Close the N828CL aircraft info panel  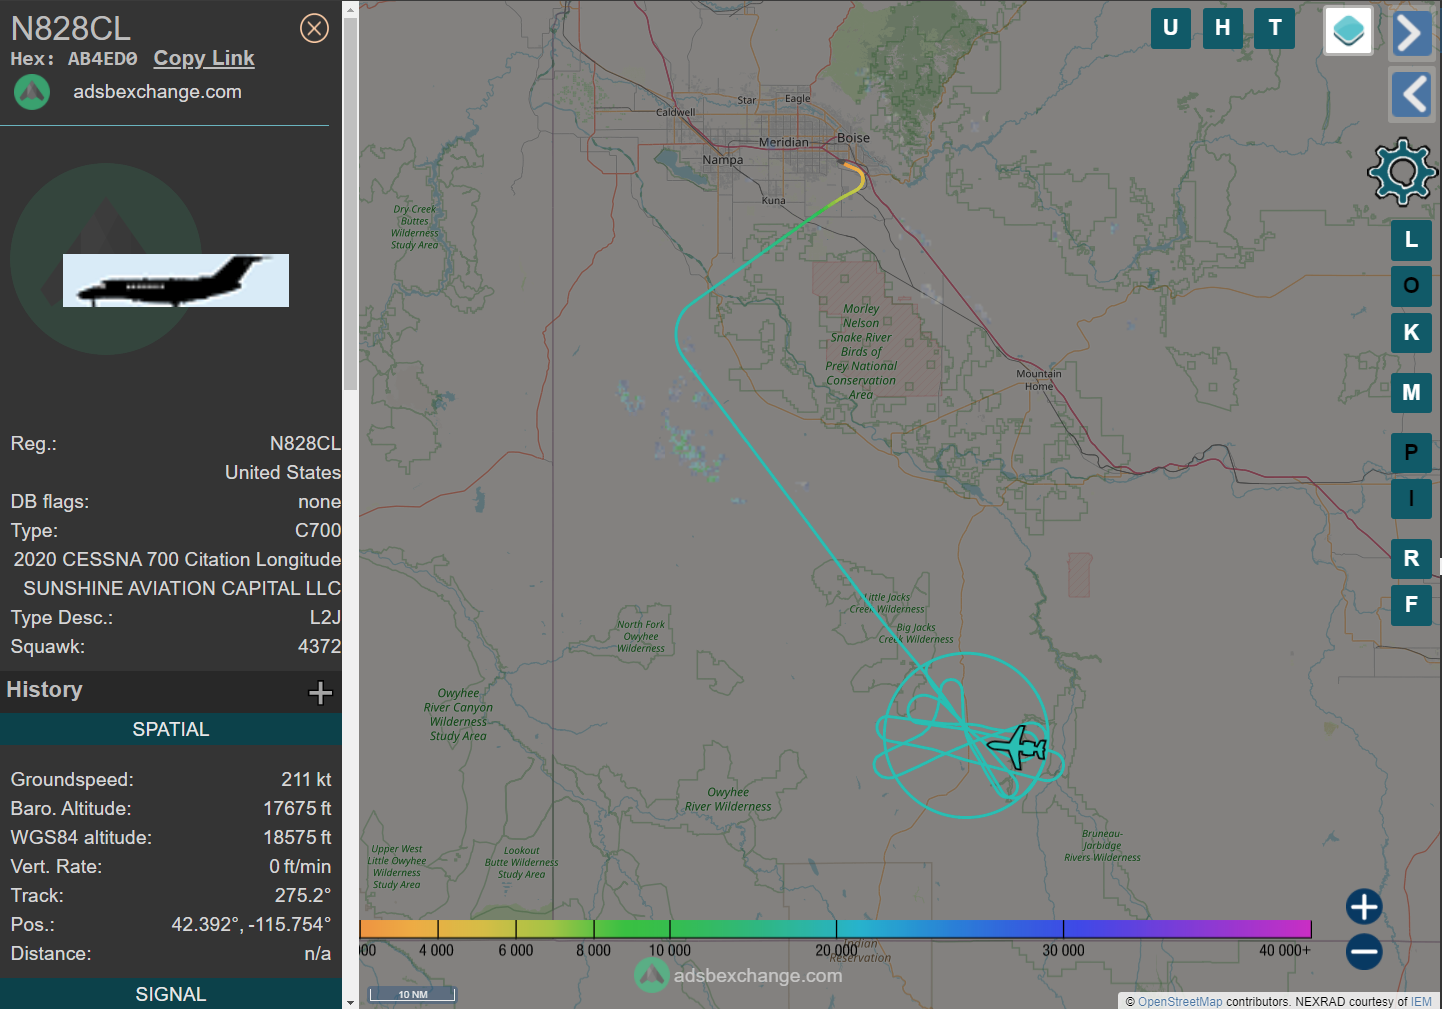click(314, 28)
